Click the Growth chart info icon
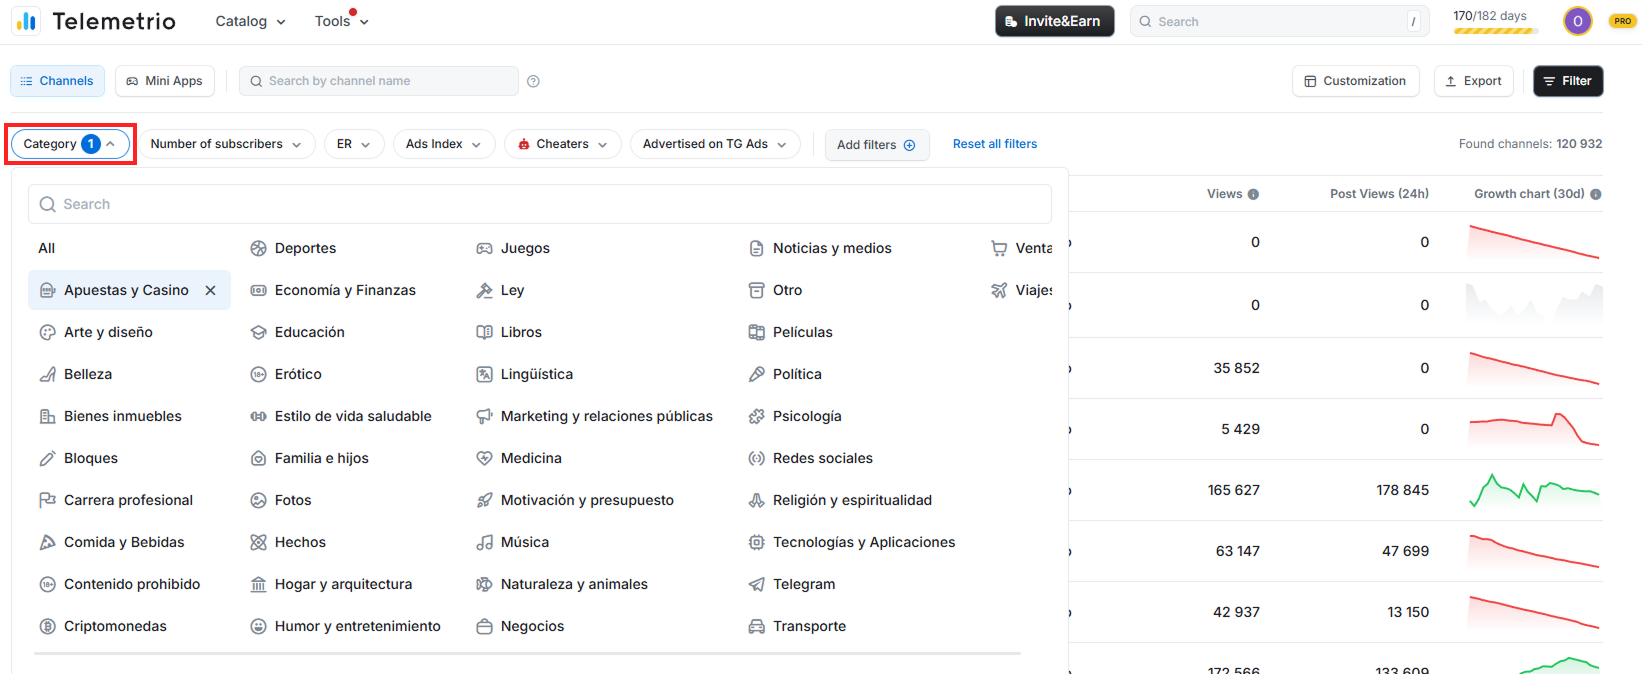Viewport: 1642px width, 674px height. pos(1596,194)
